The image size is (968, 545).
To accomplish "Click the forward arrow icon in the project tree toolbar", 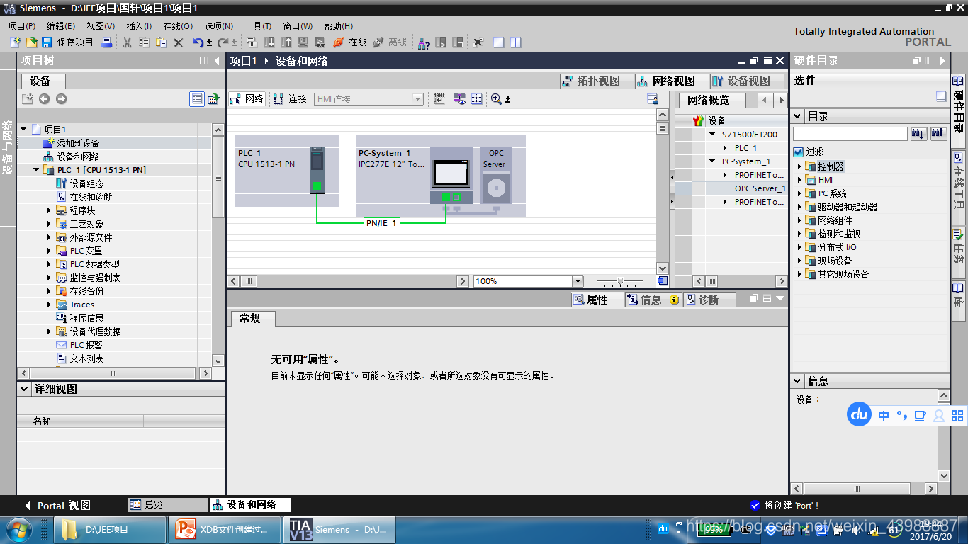I will pos(61,99).
